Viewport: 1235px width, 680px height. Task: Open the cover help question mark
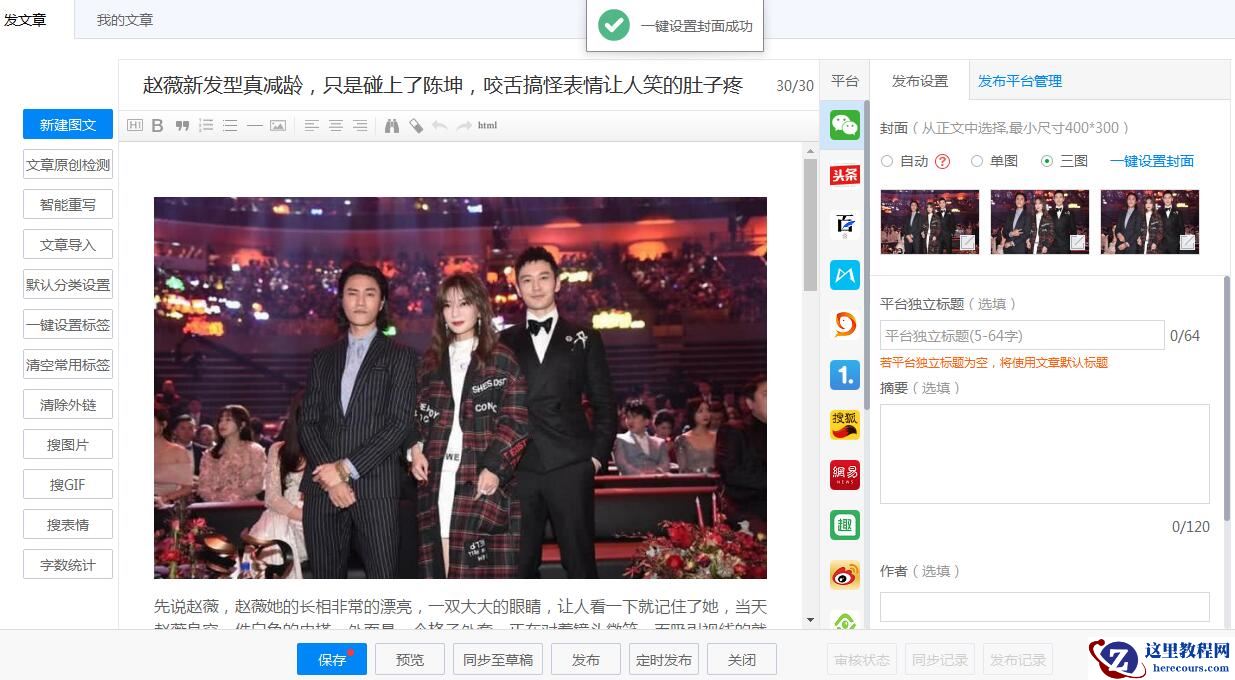942,161
